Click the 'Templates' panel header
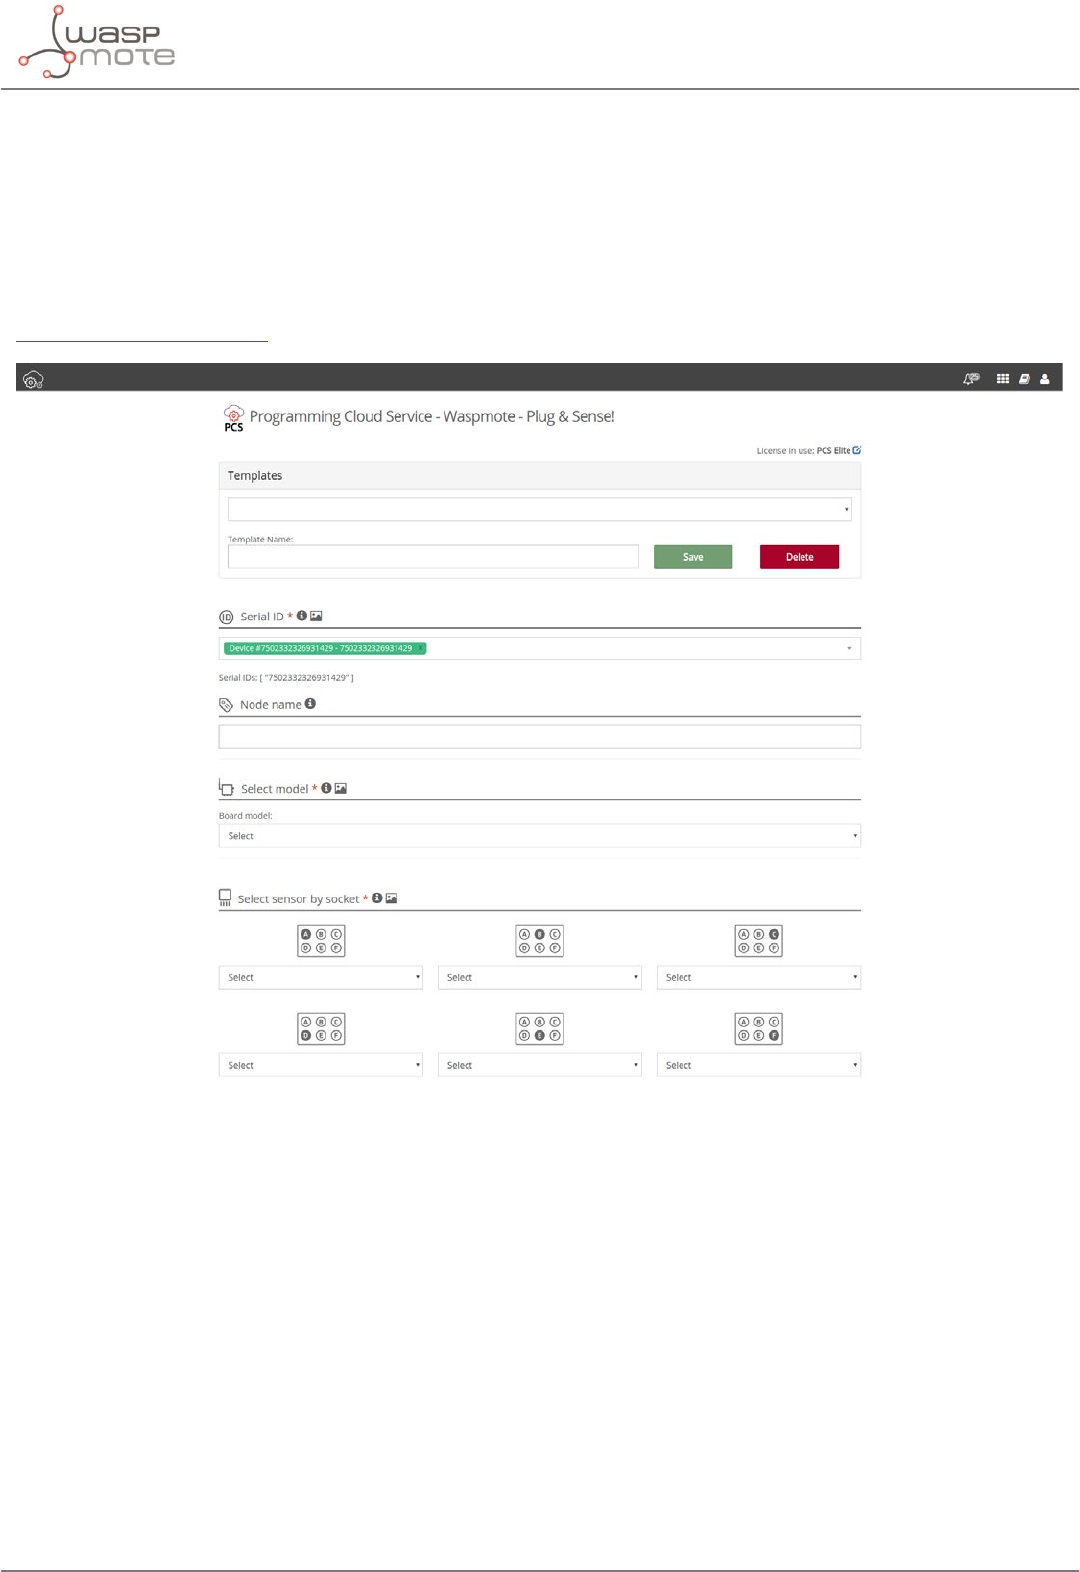Image resolution: width=1080 pixels, height=1572 pixels. click(x=540, y=476)
